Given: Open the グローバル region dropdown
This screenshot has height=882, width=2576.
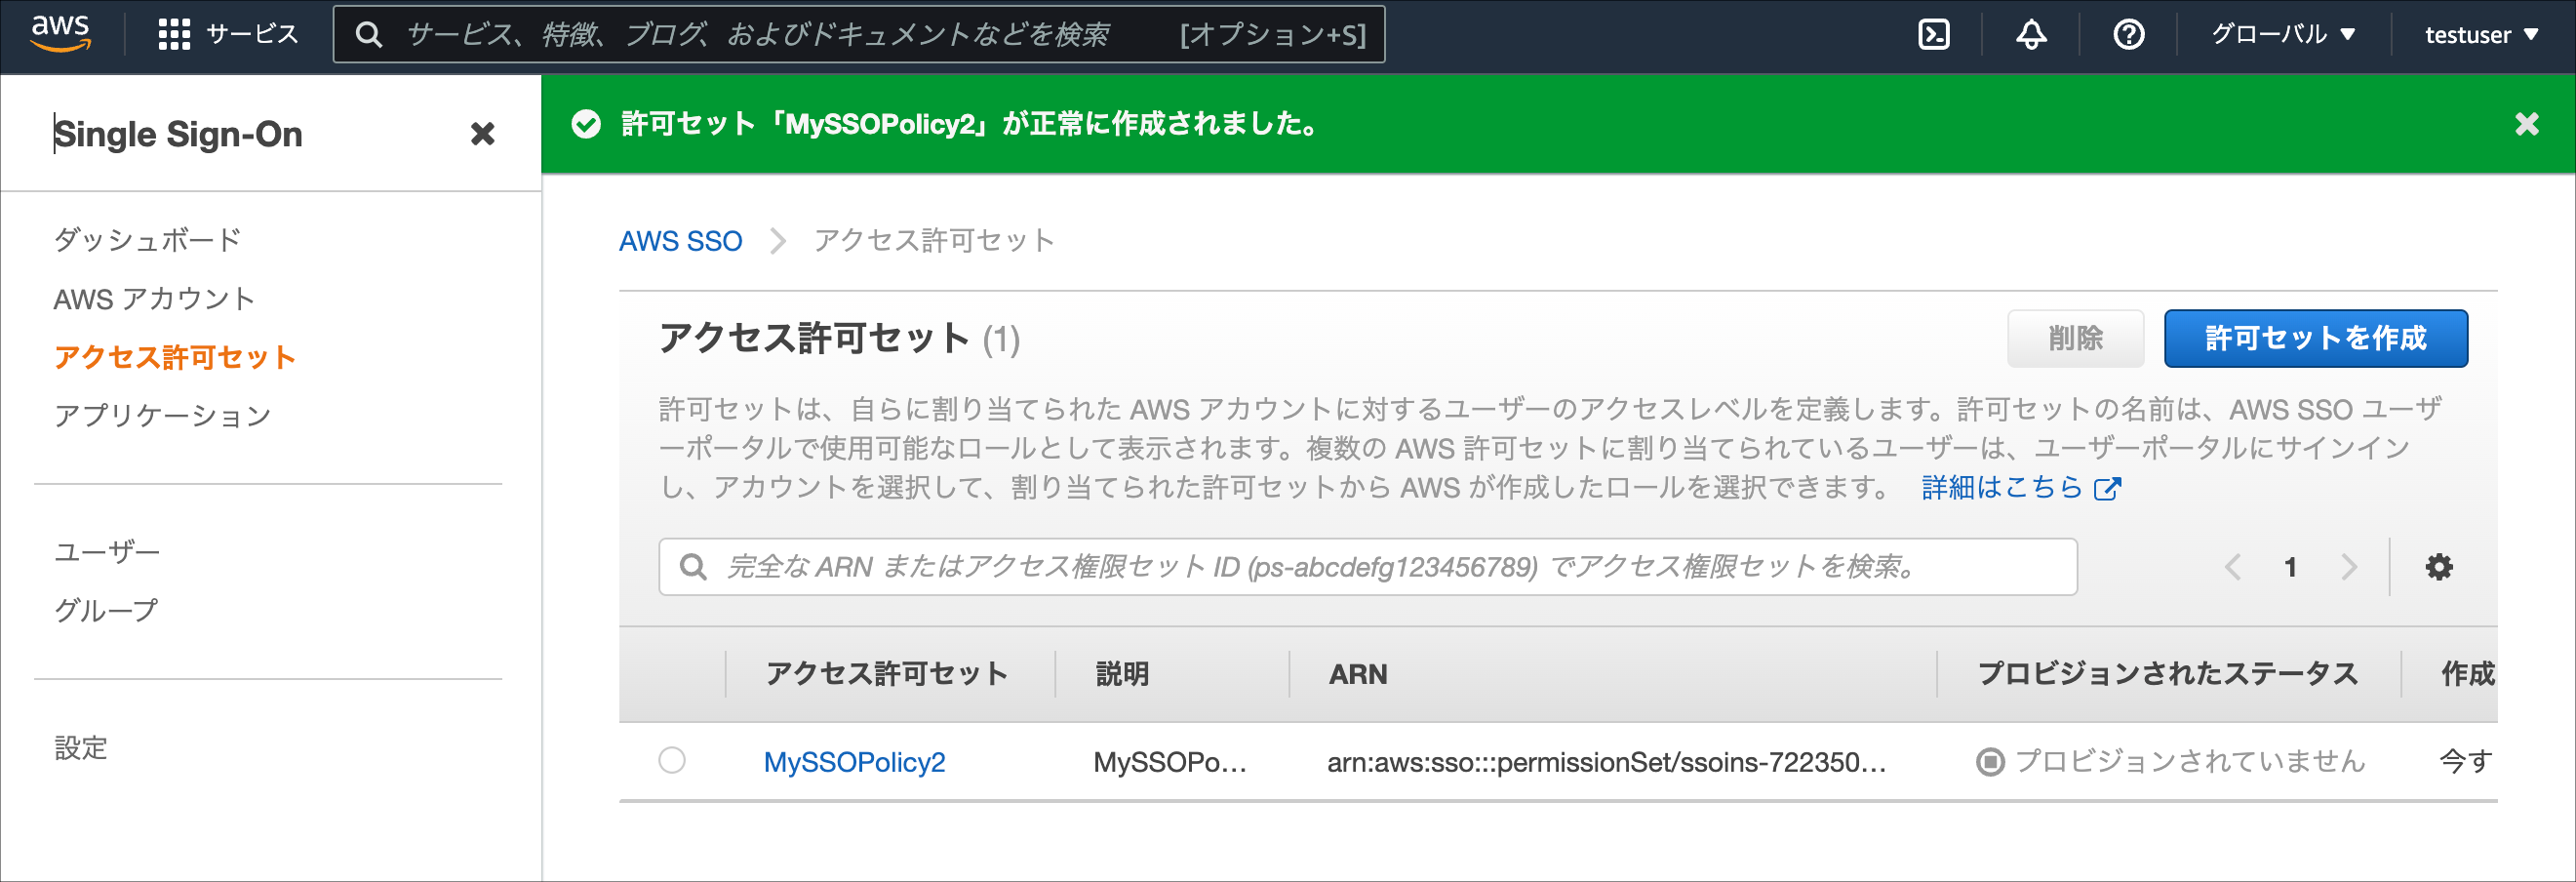Looking at the screenshot, I should pyautogui.click(x=2283, y=35).
